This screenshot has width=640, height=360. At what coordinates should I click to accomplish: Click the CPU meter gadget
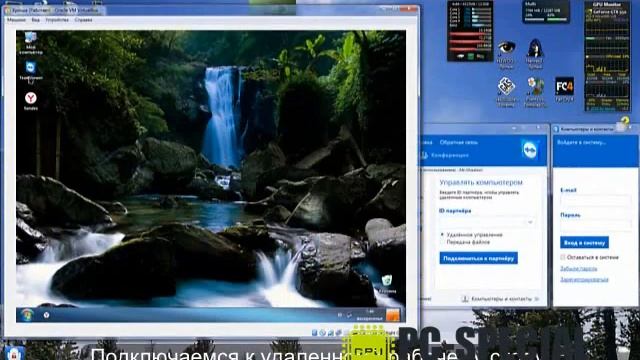tap(470, 31)
